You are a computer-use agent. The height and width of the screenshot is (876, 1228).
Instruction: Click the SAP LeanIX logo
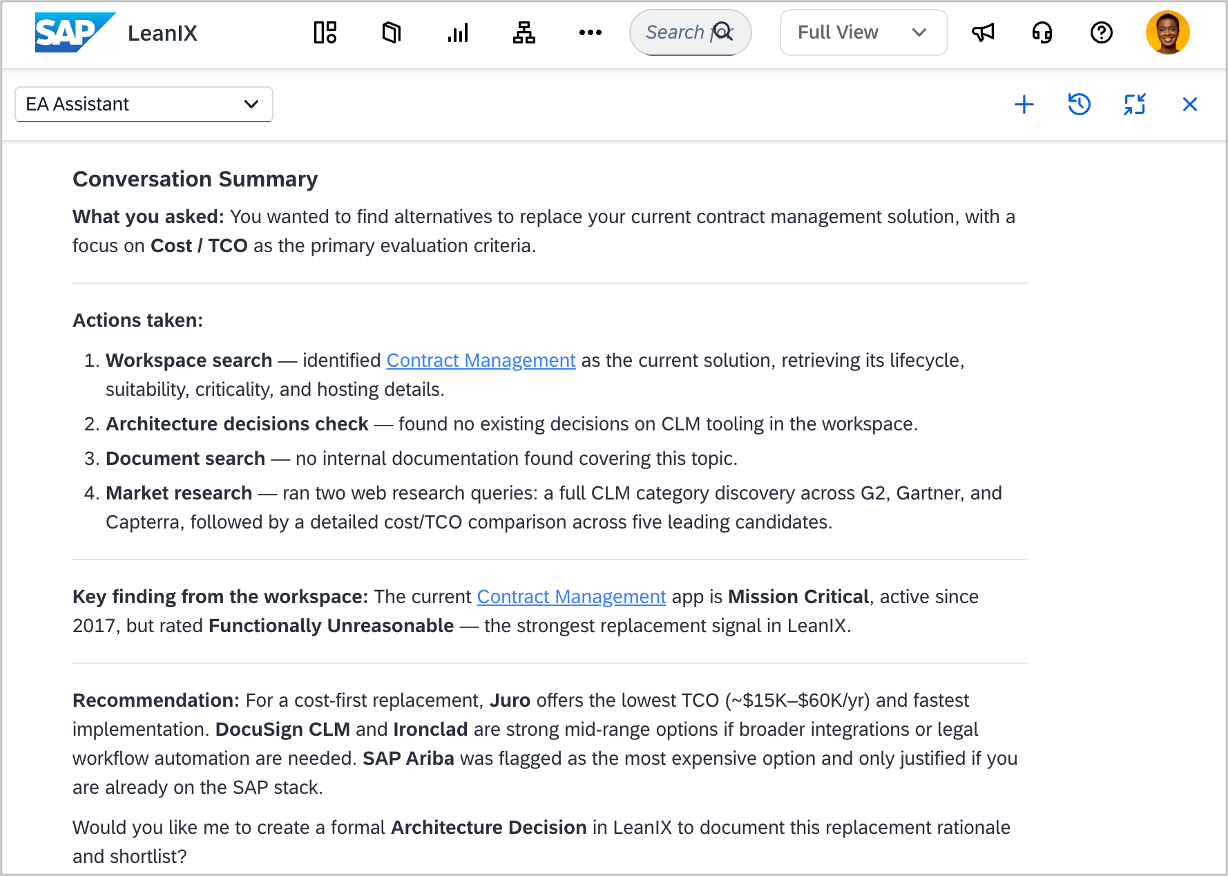pos(116,33)
